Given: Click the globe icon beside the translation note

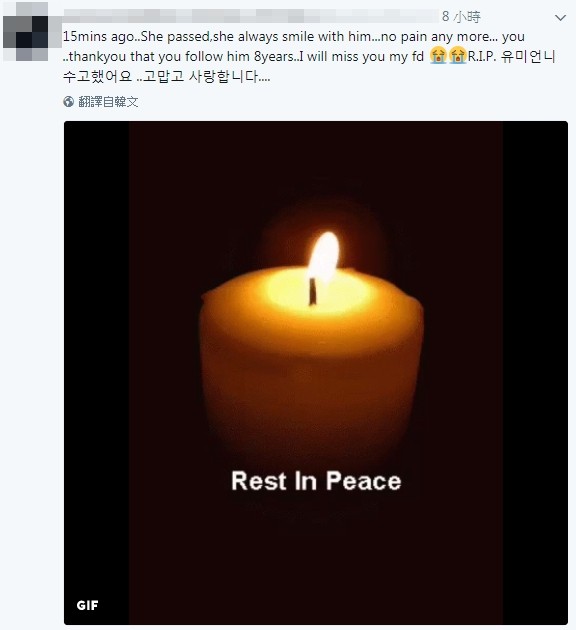Looking at the screenshot, I should 68,102.
